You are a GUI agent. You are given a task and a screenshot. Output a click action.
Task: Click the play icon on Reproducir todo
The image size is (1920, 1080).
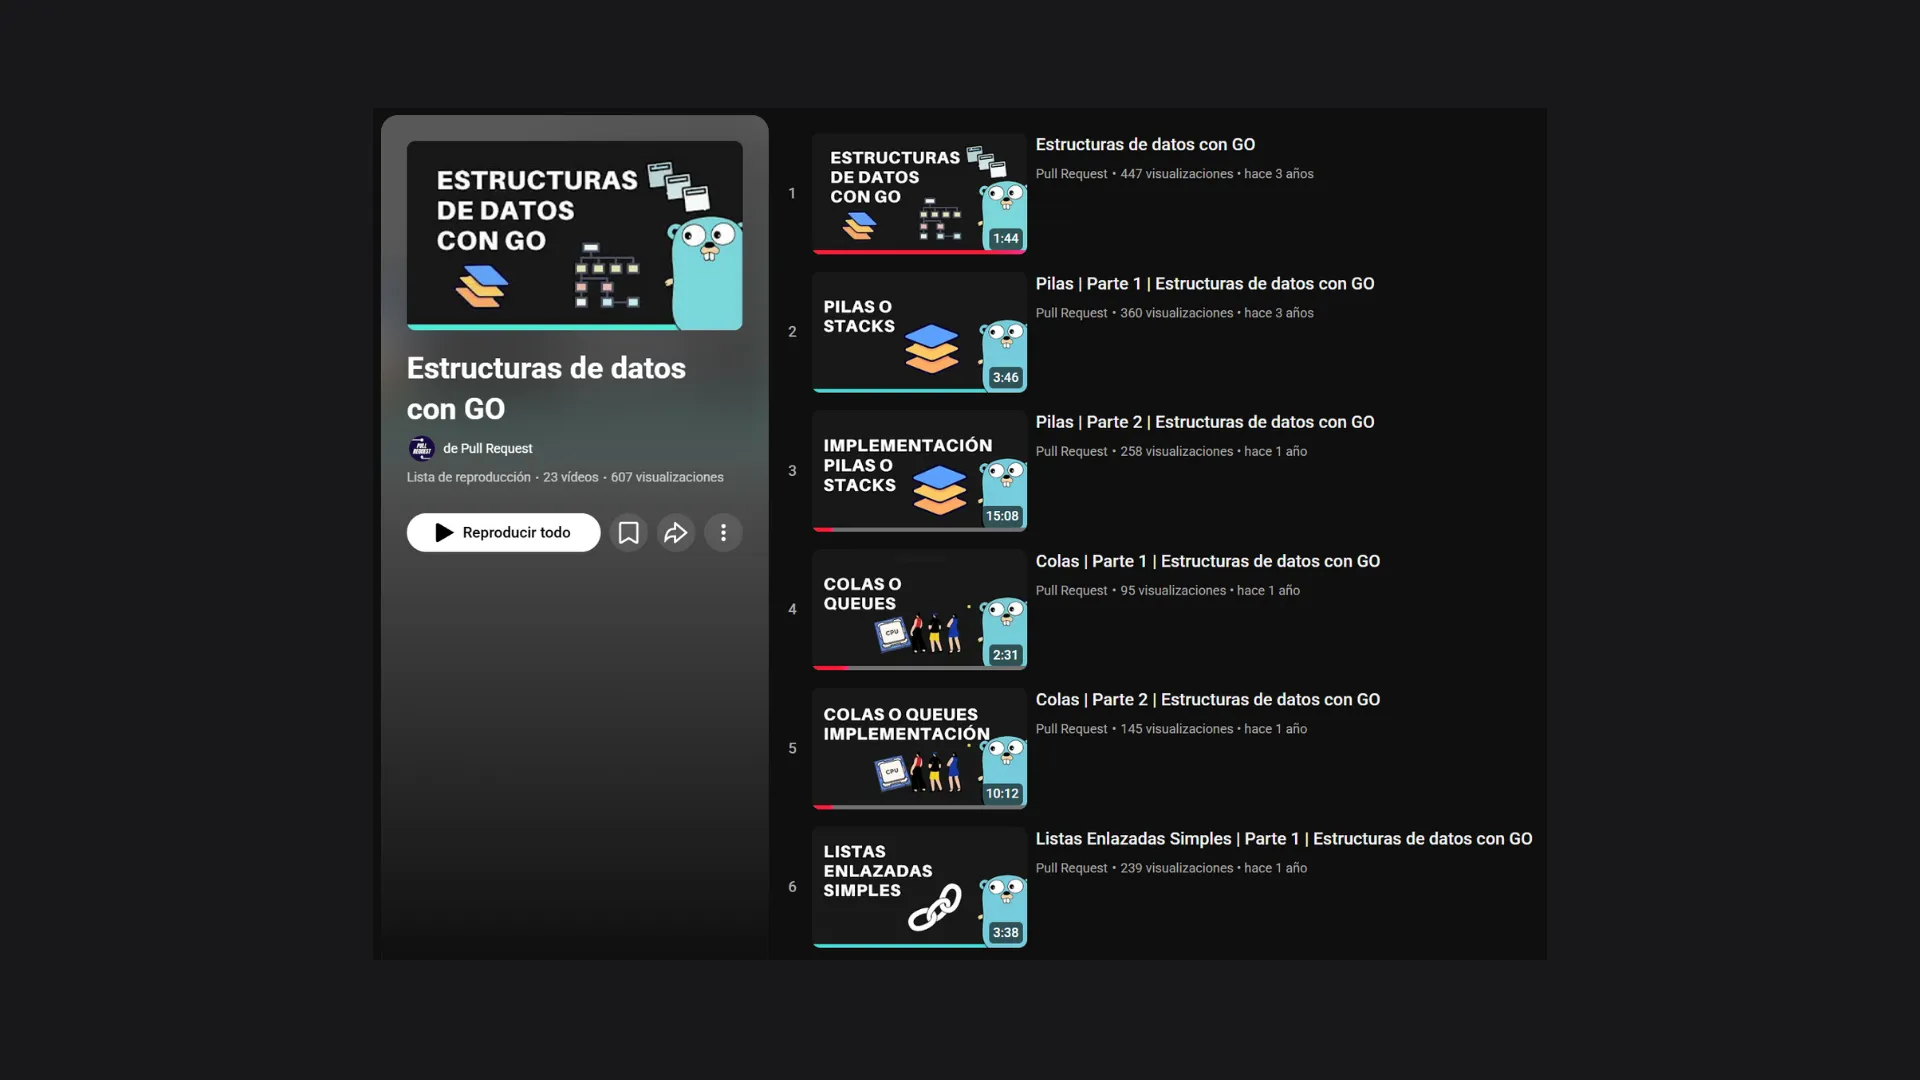pyautogui.click(x=443, y=532)
